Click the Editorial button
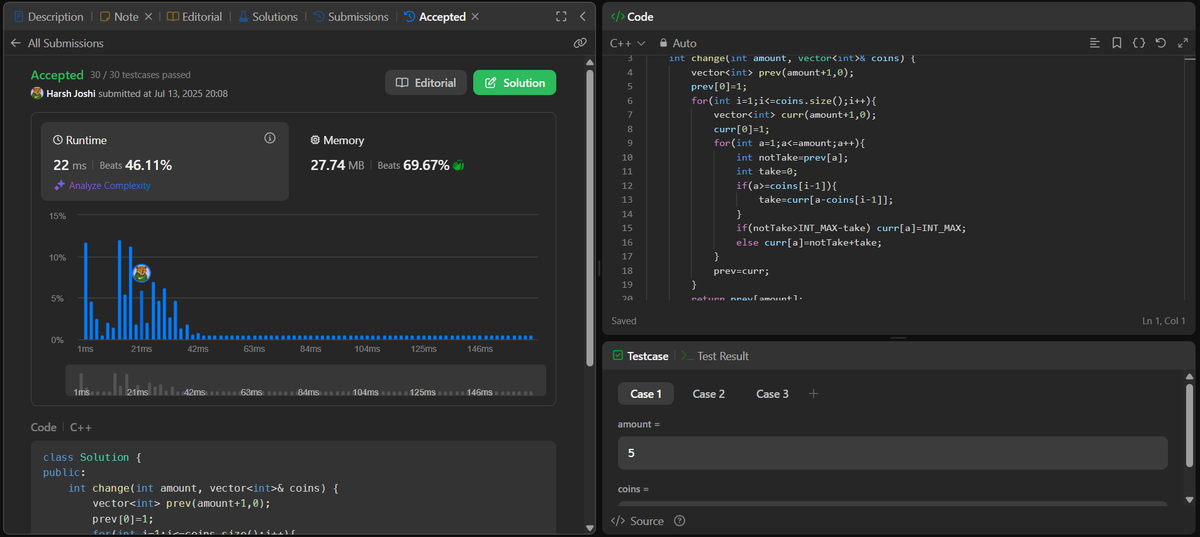Screen dimensions: 1200x537 click(427, 83)
